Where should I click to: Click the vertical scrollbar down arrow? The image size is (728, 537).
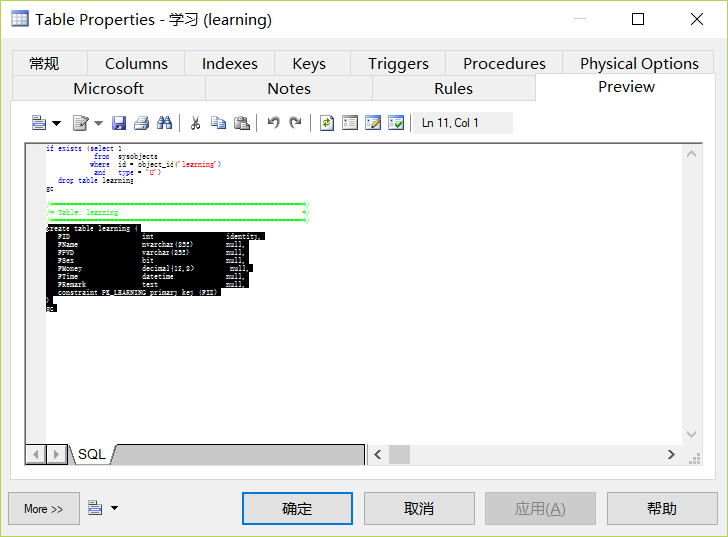point(691,434)
